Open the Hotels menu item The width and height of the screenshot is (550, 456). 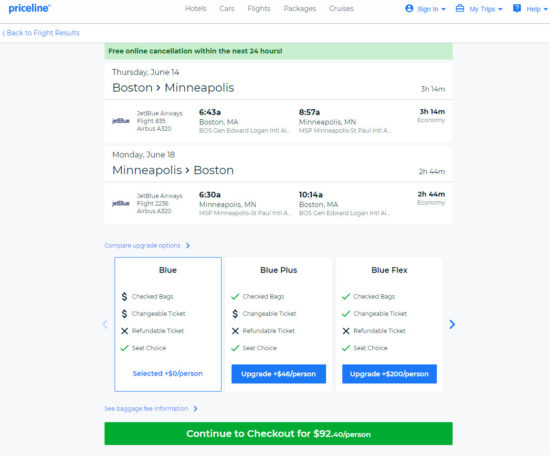[x=196, y=8]
